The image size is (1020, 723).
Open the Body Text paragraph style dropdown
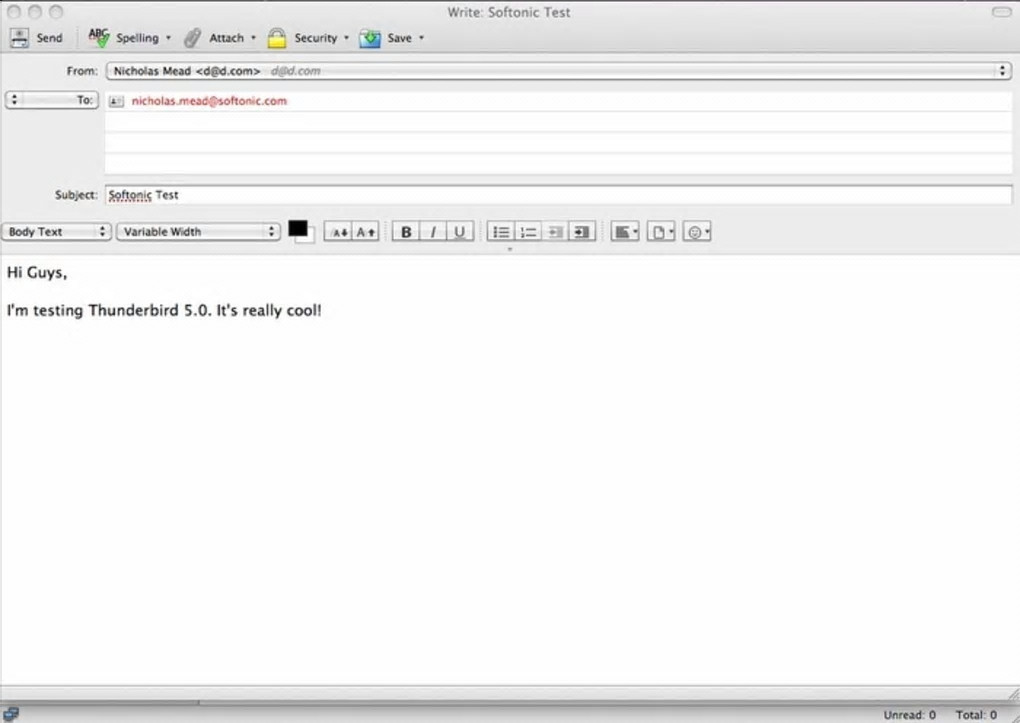click(57, 232)
